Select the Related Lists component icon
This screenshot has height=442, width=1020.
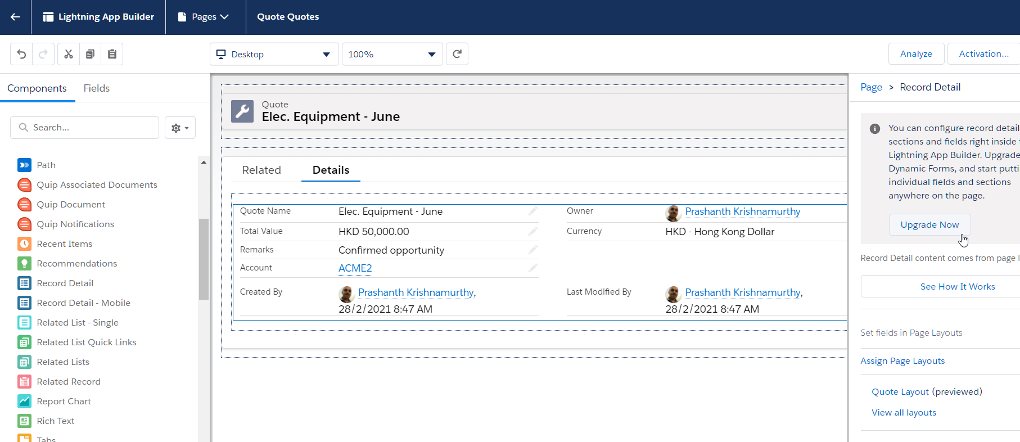pyautogui.click(x=24, y=362)
